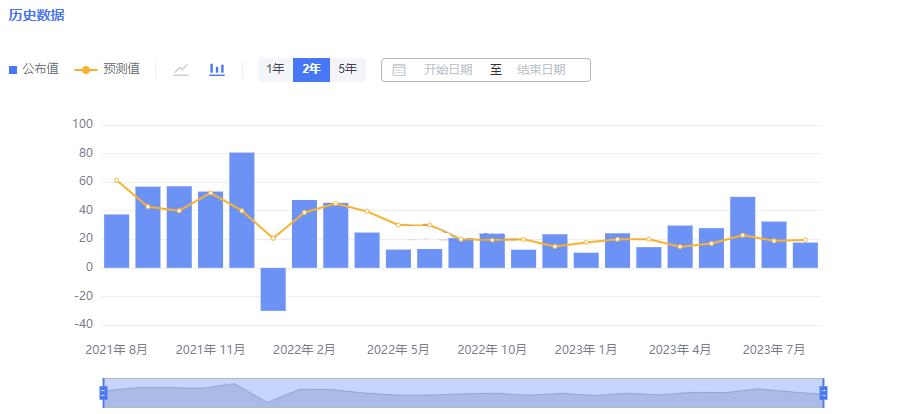Click right handle of zoom slider

823,393
